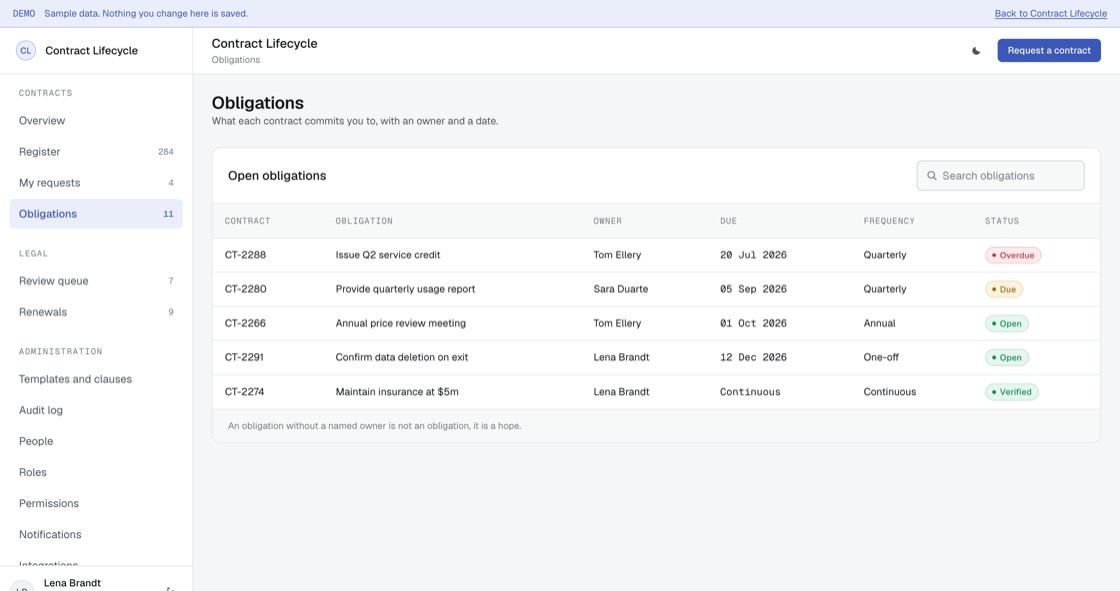The height and width of the screenshot is (591, 1120).
Task: Open the Audit log page
Action: coord(96,410)
